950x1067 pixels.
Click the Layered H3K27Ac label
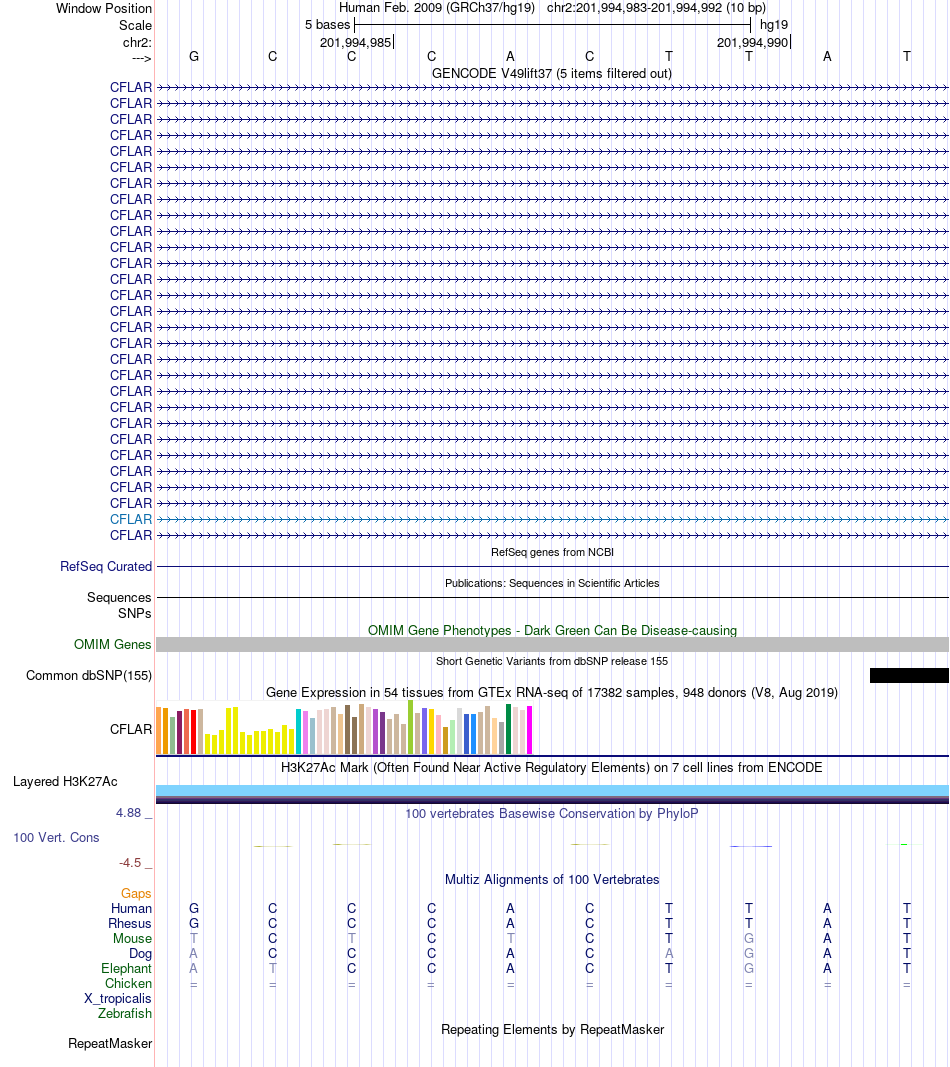click(65, 782)
